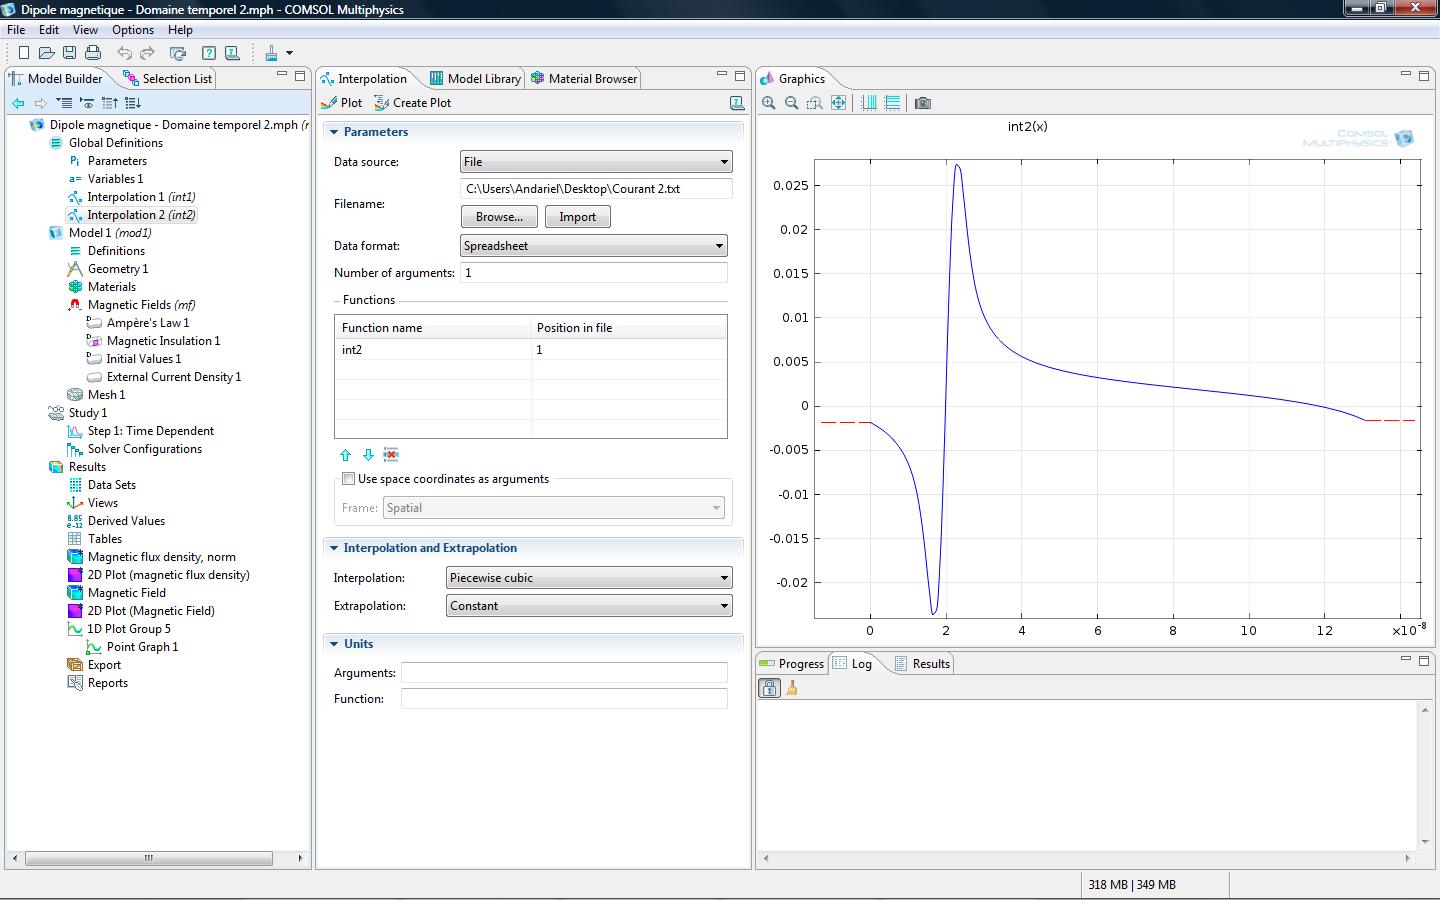1440x900 pixels.
Task: Click the Model Builder tree-list toolbar icon
Action: (64, 103)
